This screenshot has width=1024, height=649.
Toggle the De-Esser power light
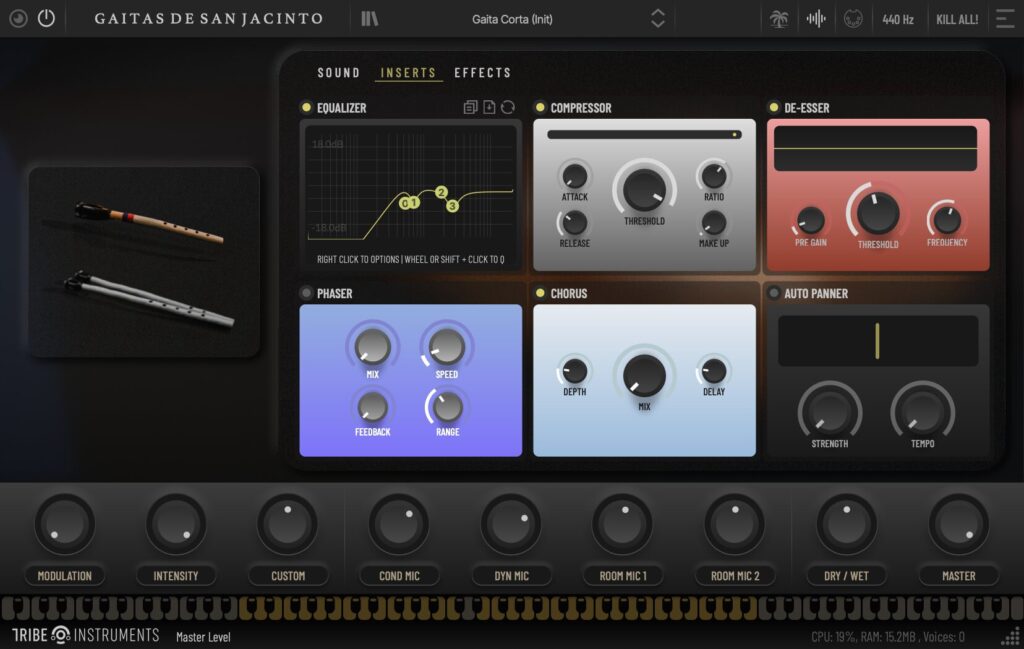click(773, 107)
